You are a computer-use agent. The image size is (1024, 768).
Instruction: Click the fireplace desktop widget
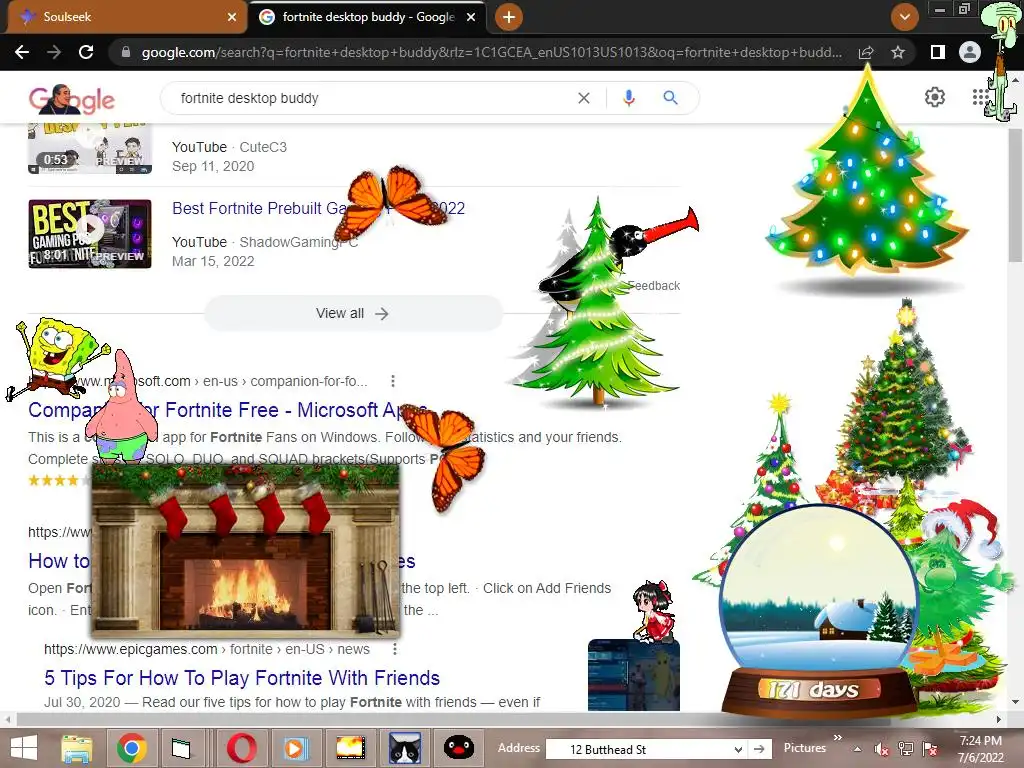click(x=246, y=551)
